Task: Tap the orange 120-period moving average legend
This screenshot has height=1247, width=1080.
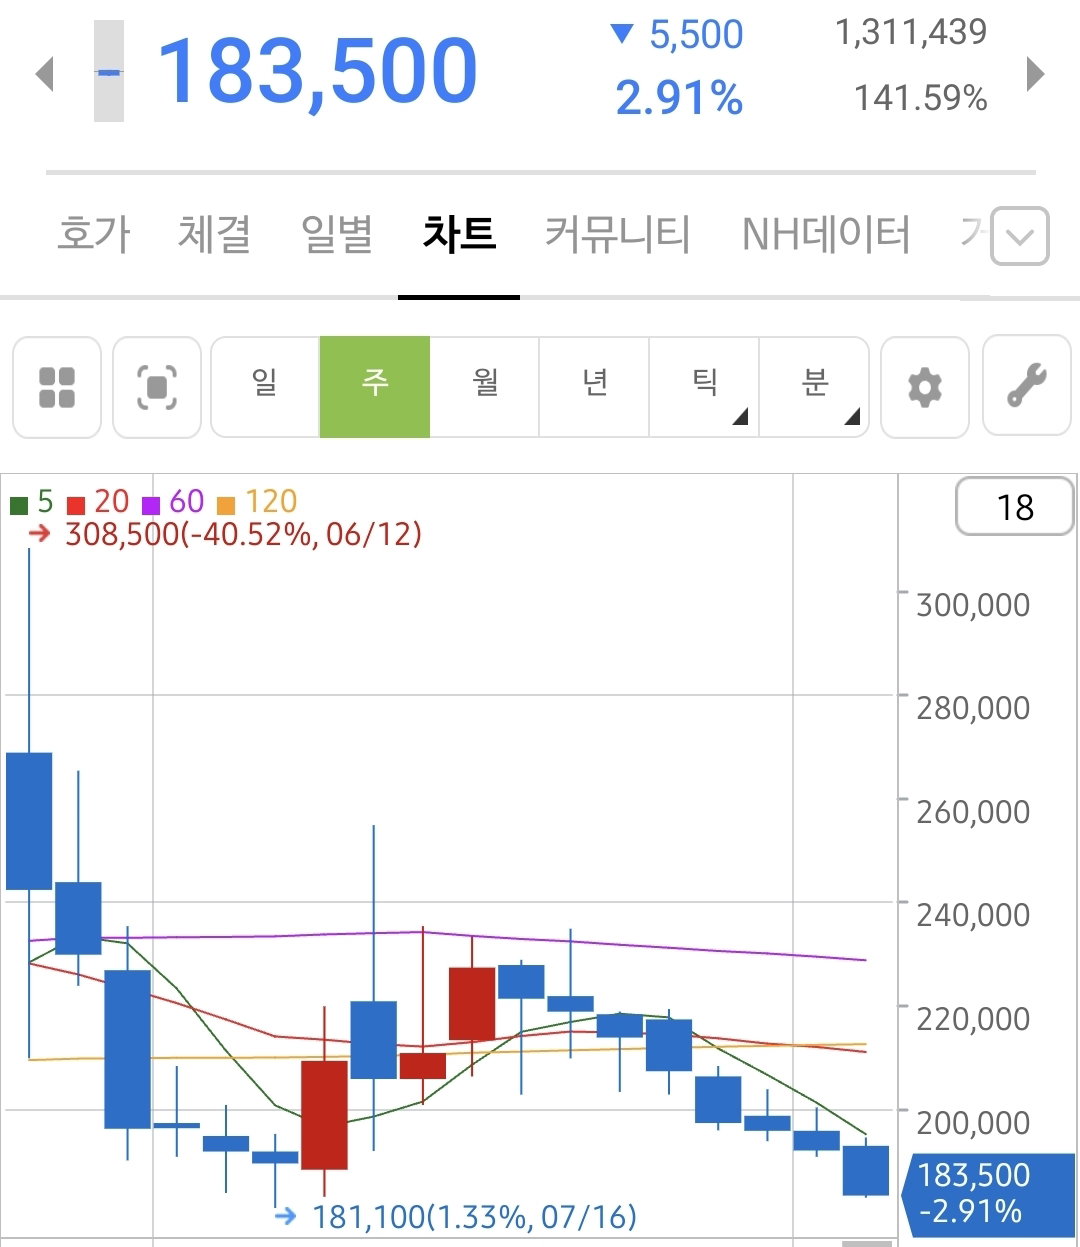Action: (x=257, y=501)
